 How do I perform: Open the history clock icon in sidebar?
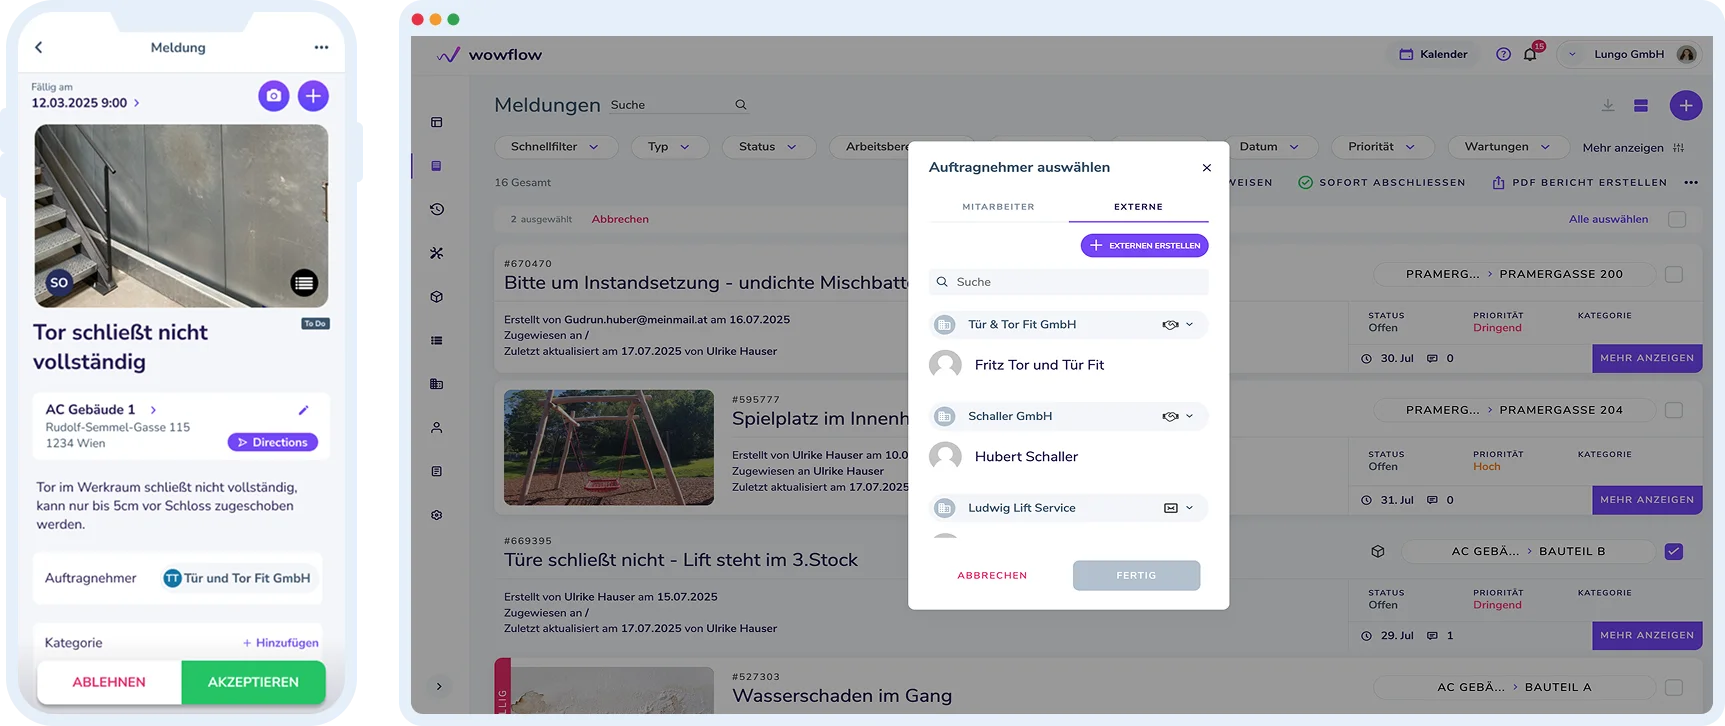(437, 209)
